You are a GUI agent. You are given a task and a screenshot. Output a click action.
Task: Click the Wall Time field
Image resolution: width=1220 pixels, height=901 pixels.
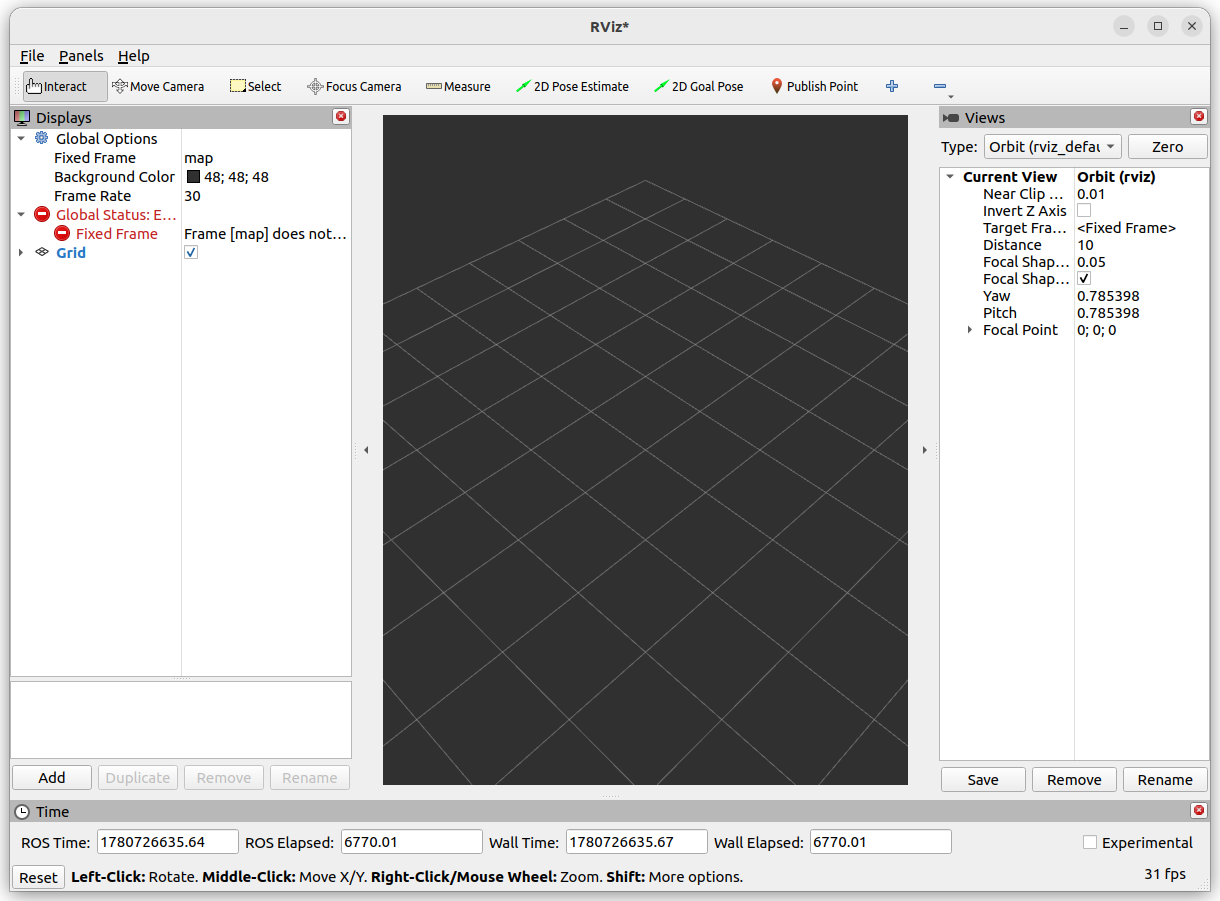point(637,842)
